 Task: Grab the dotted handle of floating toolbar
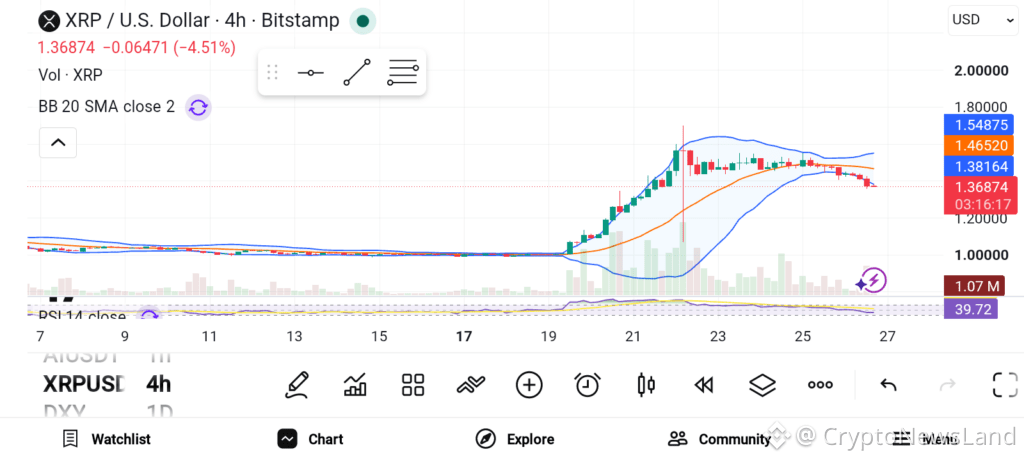(273, 72)
